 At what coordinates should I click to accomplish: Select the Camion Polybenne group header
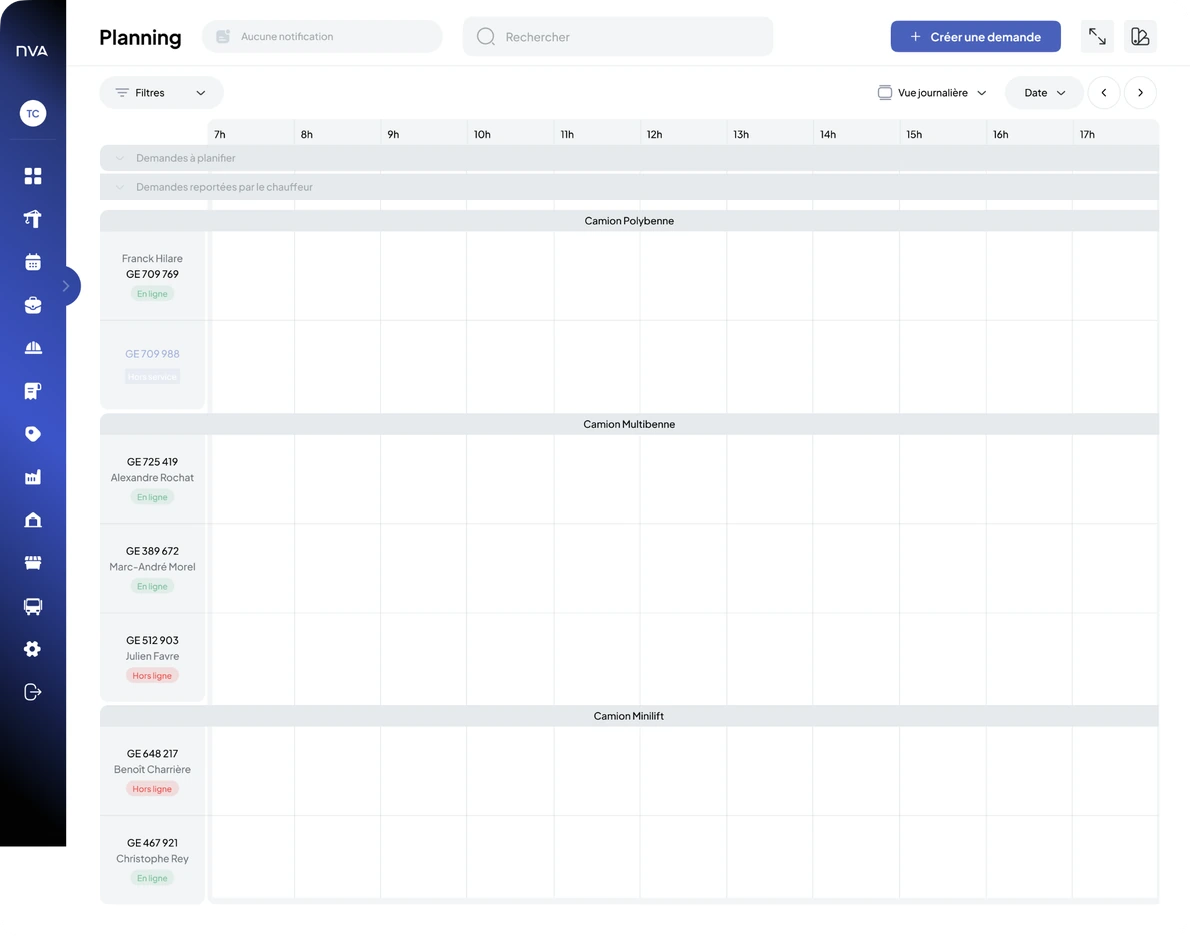629,221
